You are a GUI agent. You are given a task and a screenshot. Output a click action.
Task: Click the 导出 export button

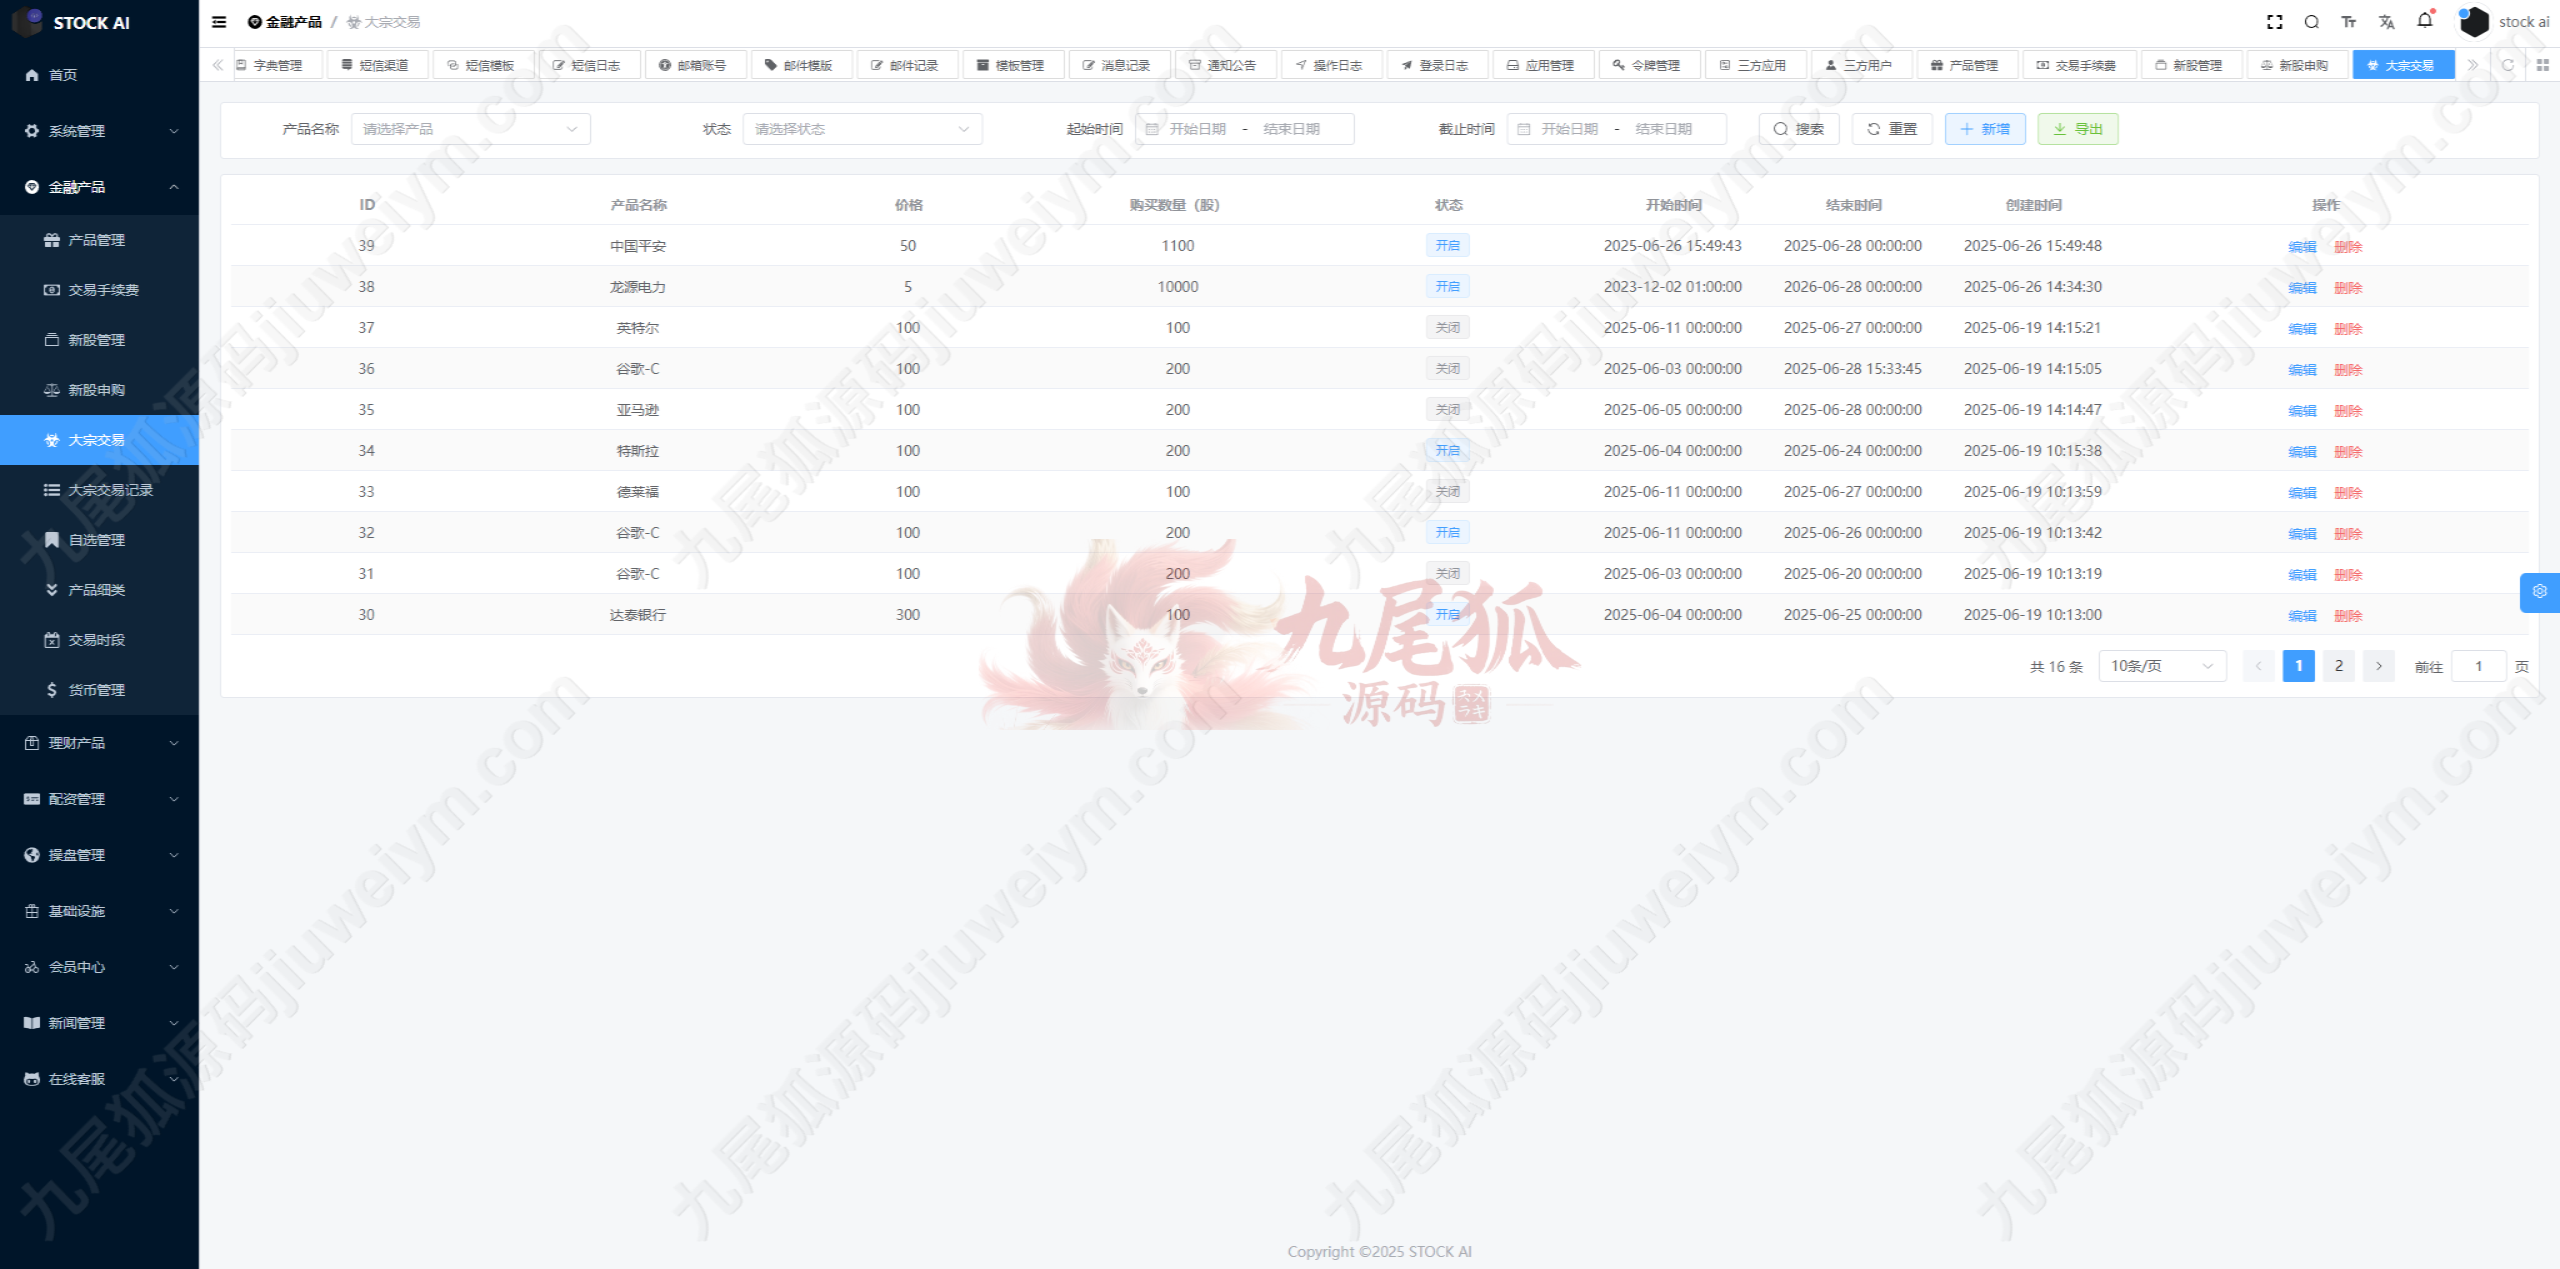(x=2077, y=129)
